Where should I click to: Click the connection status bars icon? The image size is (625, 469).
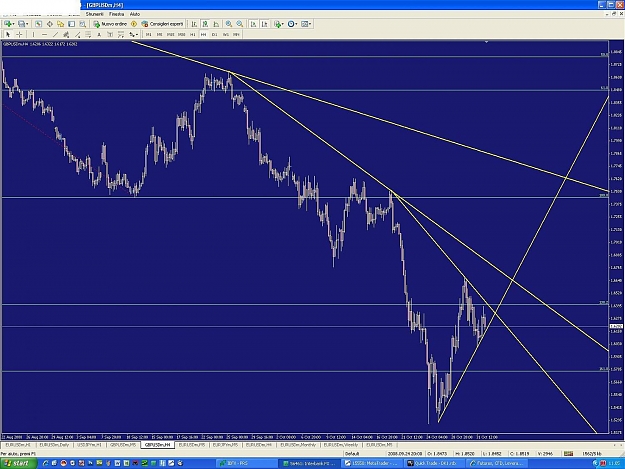coord(568,453)
